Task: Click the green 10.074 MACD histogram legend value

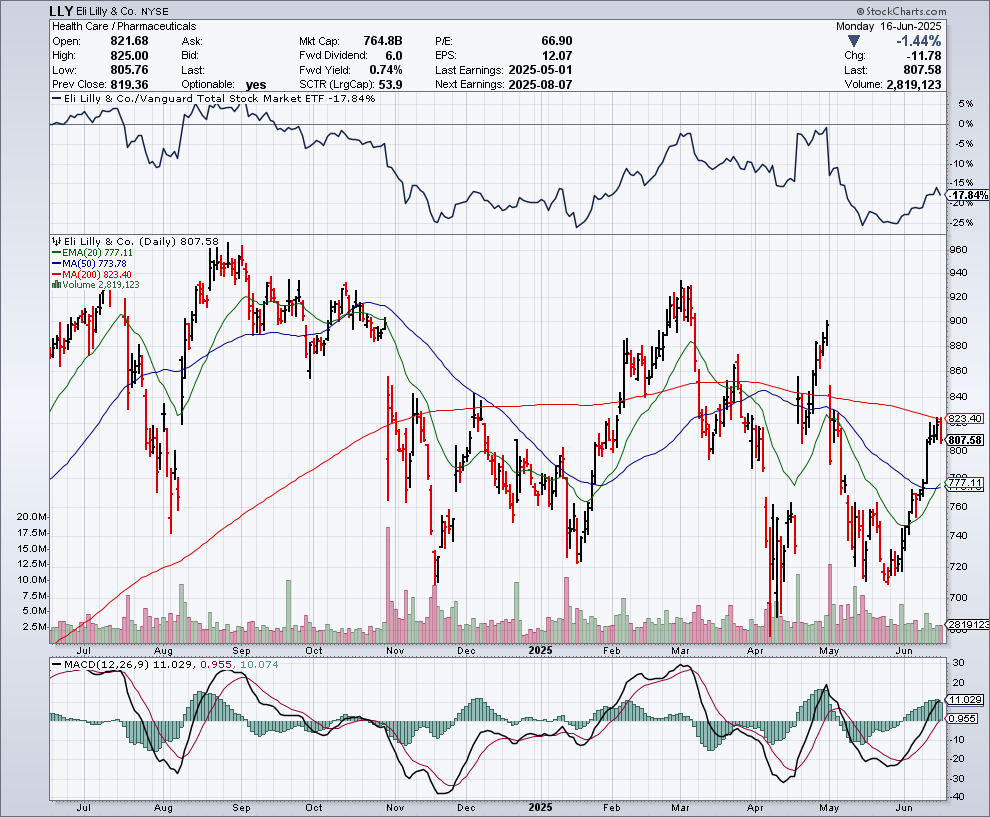Action: 259,665
